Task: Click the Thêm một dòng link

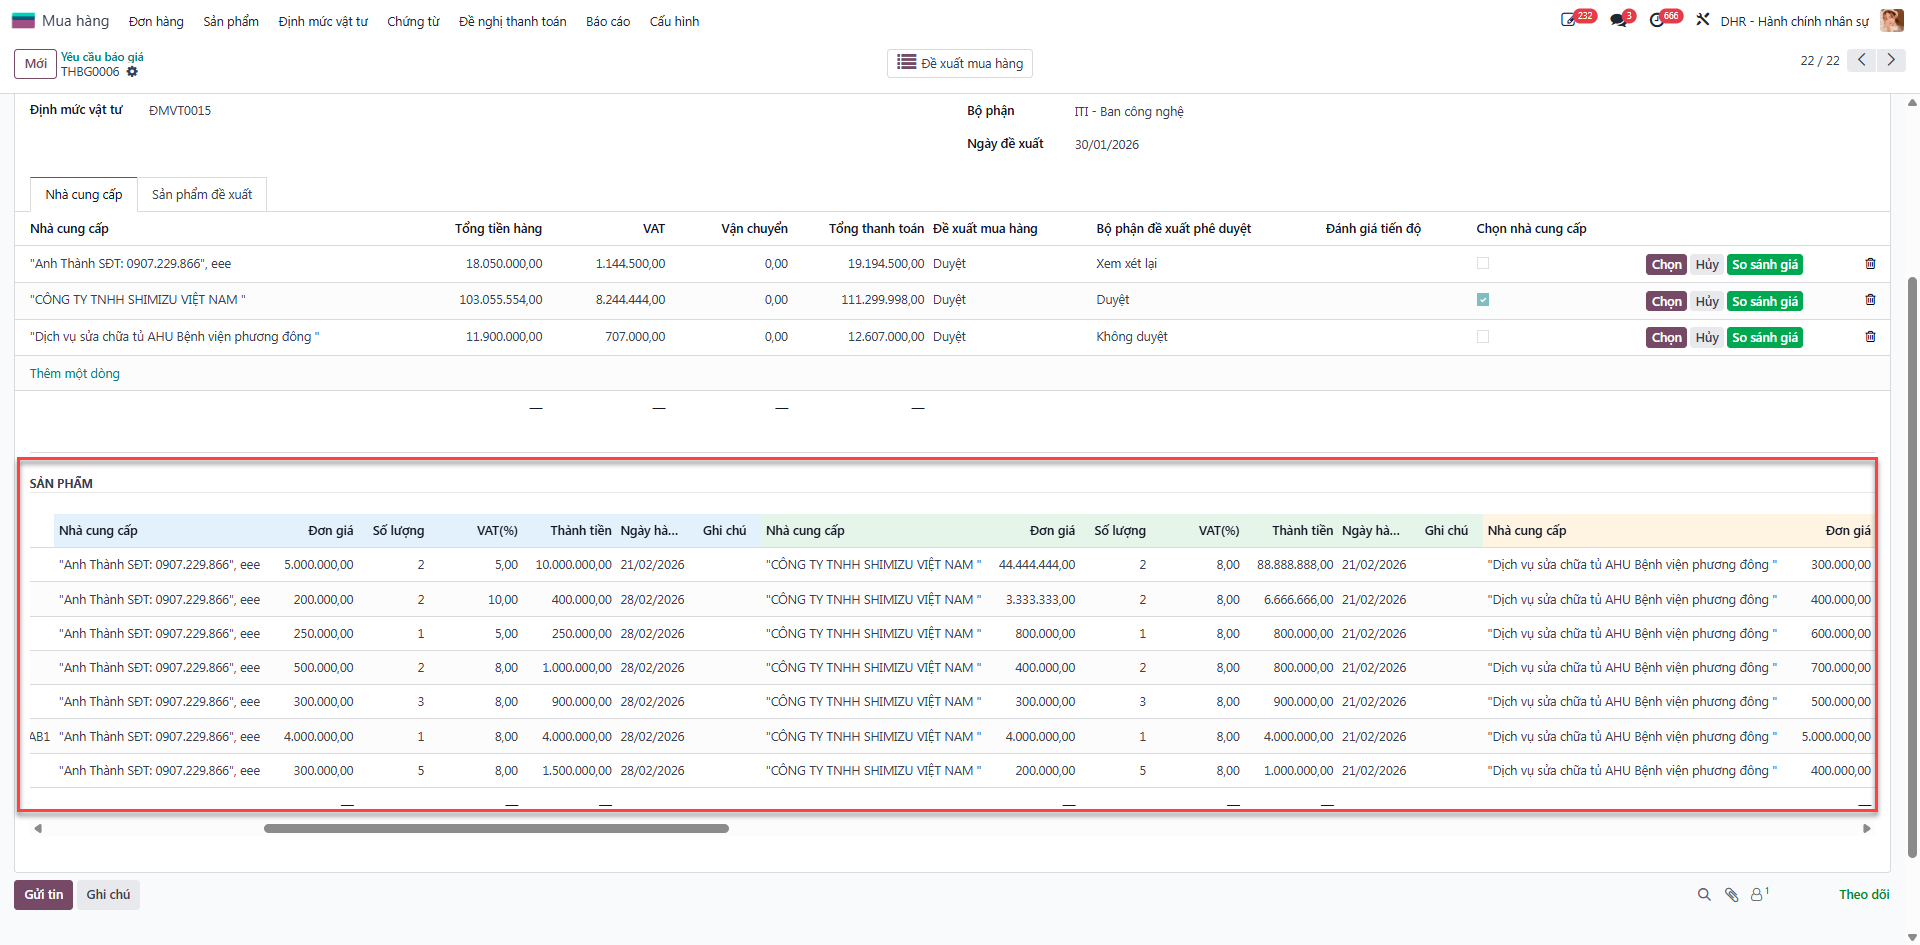Action: [75, 374]
